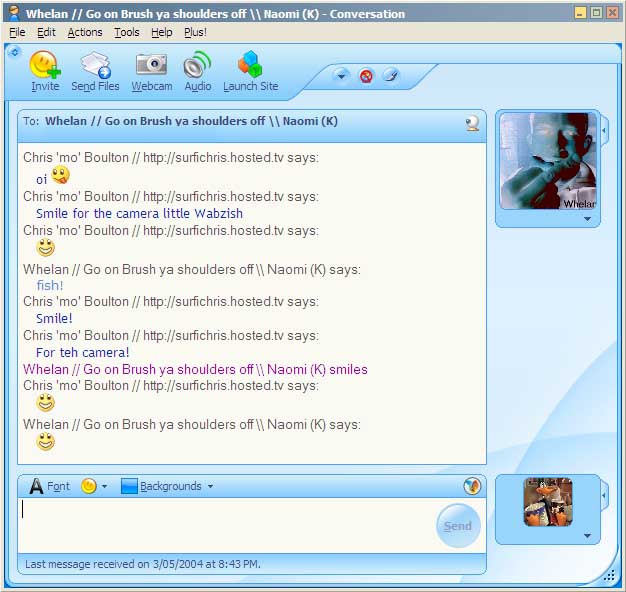The image size is (626, 592).
Task: Click the purple 'smiles' action line
Action: coord(195,369)
